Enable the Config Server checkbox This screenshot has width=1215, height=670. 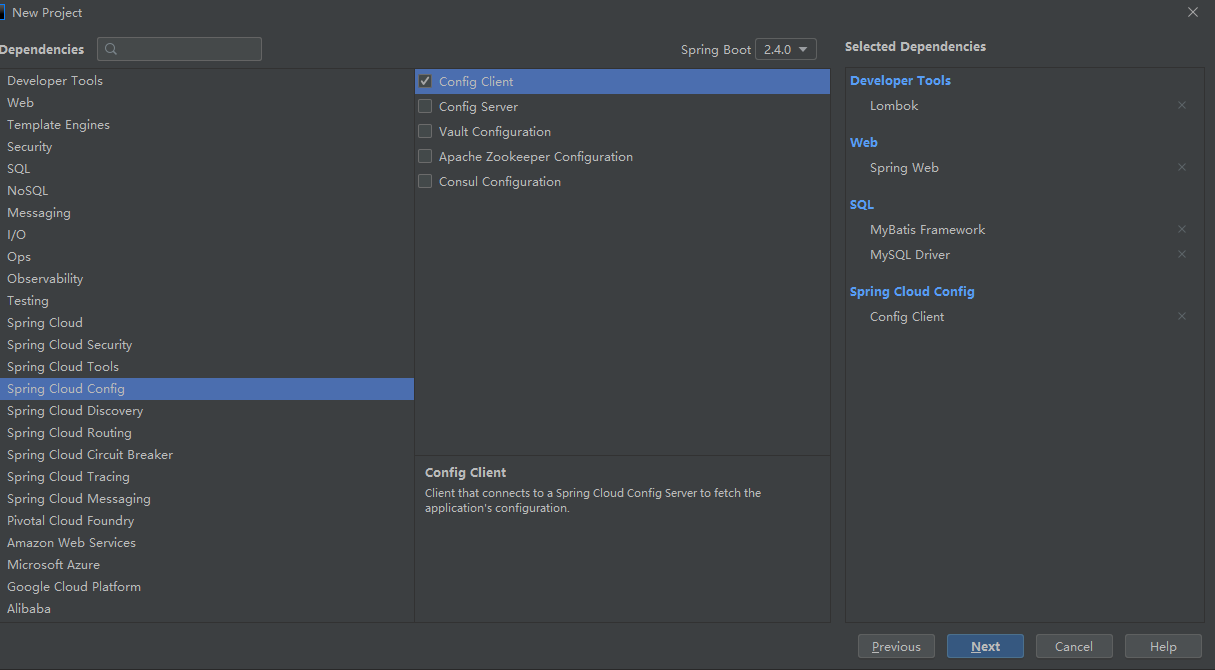tap(425, 106)
